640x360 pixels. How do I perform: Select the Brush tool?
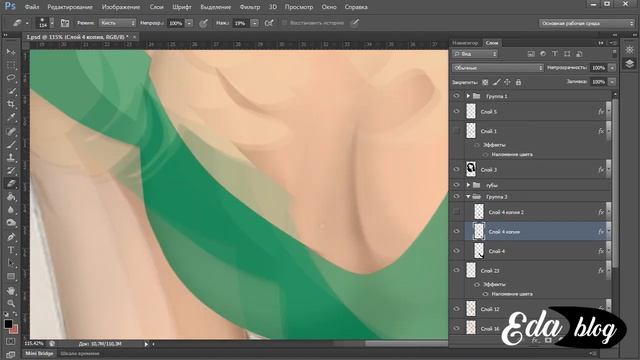pyautogui.click(x=11, y=144)
